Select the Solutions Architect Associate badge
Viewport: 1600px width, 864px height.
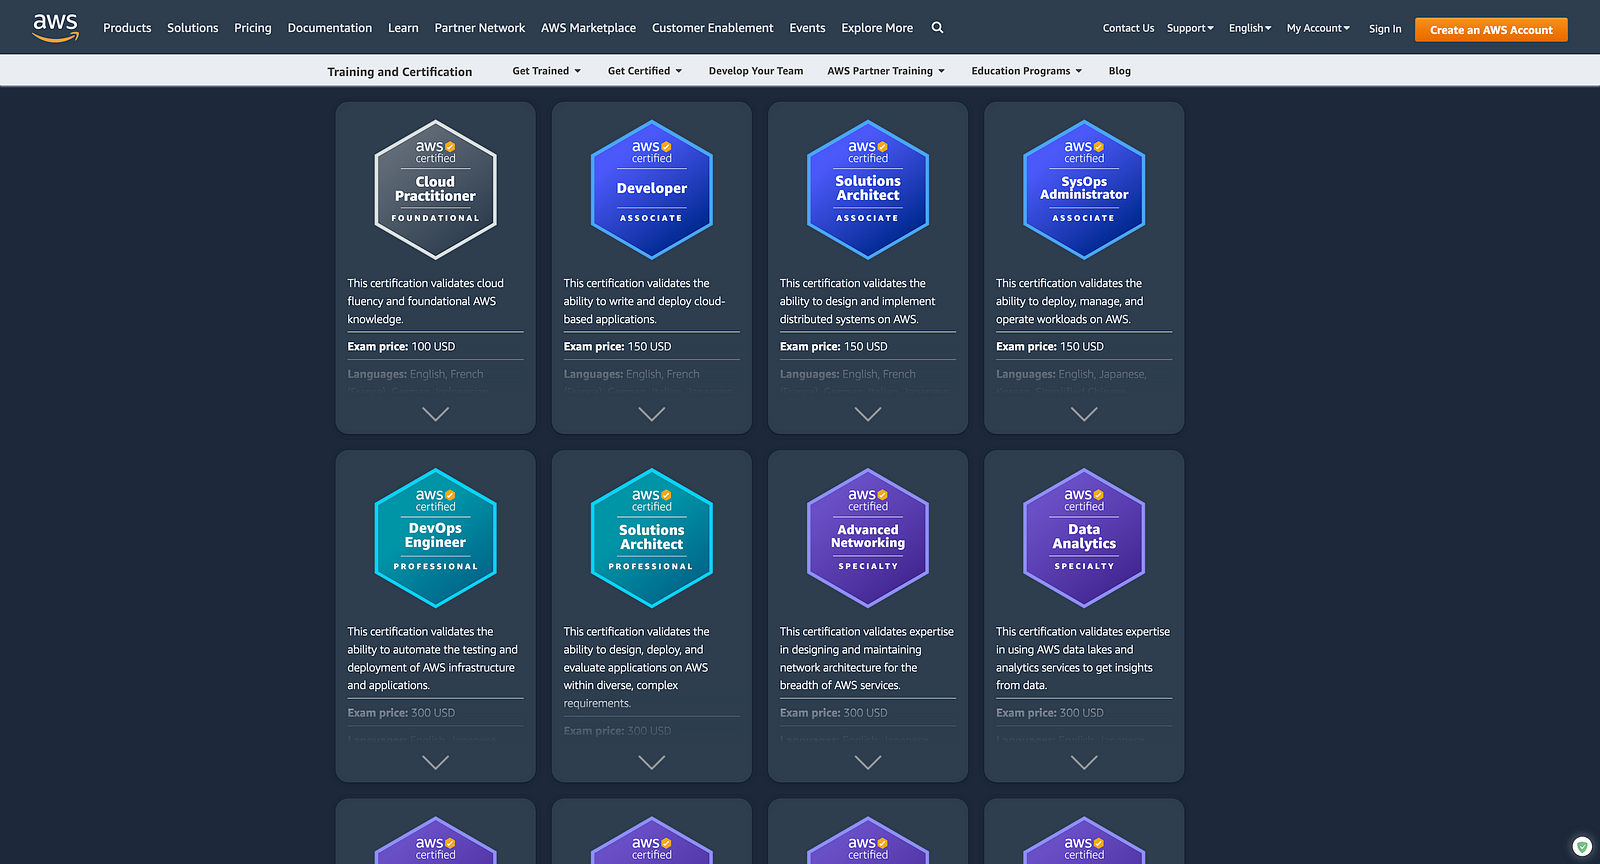tap(868, 190)
